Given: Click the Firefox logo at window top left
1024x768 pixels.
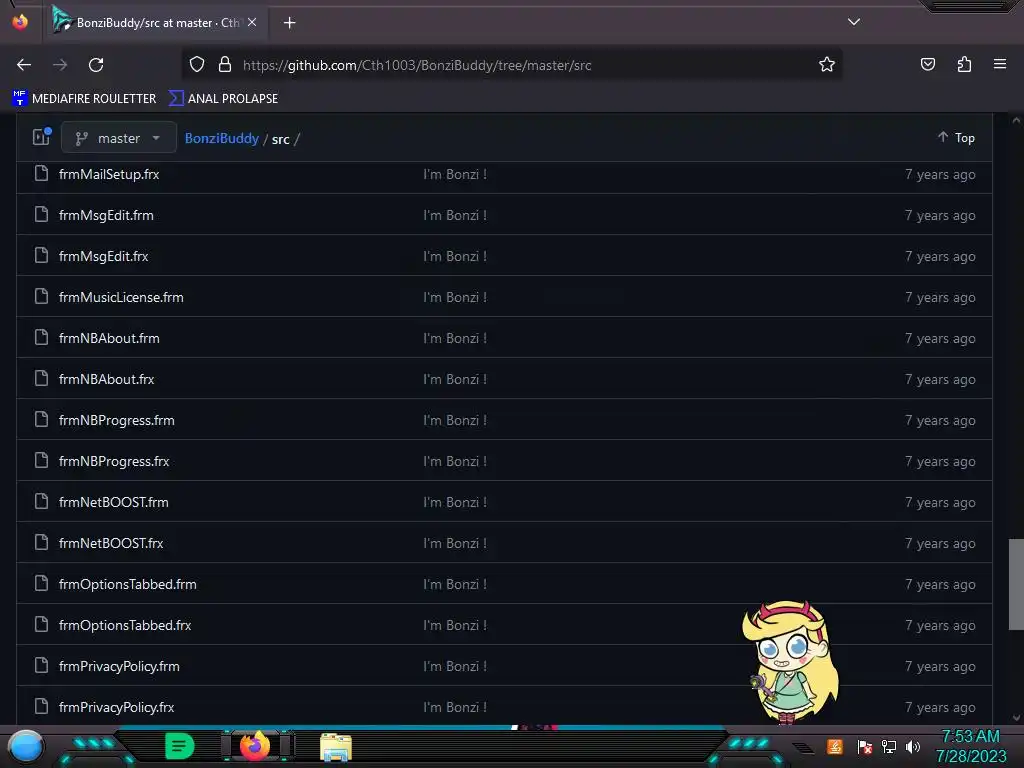Looking at the screenshot, I should point(20,22).
